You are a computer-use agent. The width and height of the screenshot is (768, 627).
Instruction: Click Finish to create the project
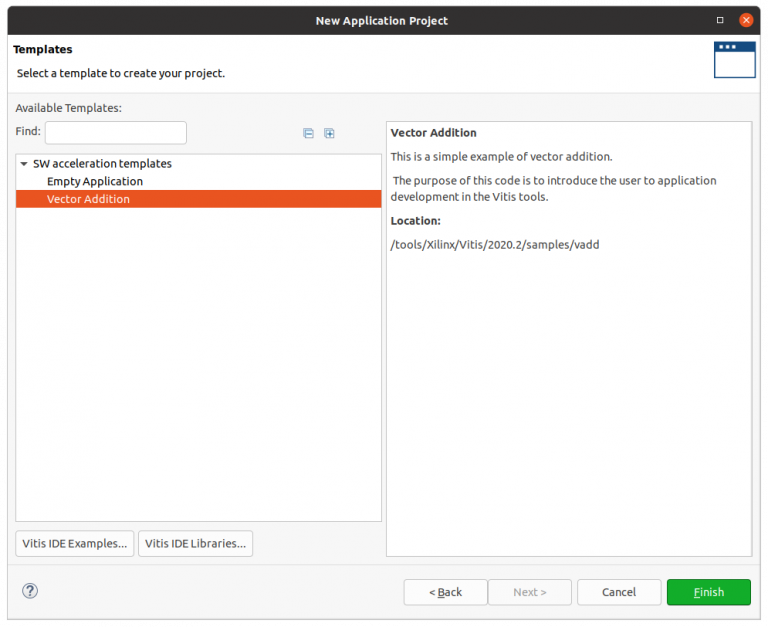pyautogui.click(x=708, y=592)
